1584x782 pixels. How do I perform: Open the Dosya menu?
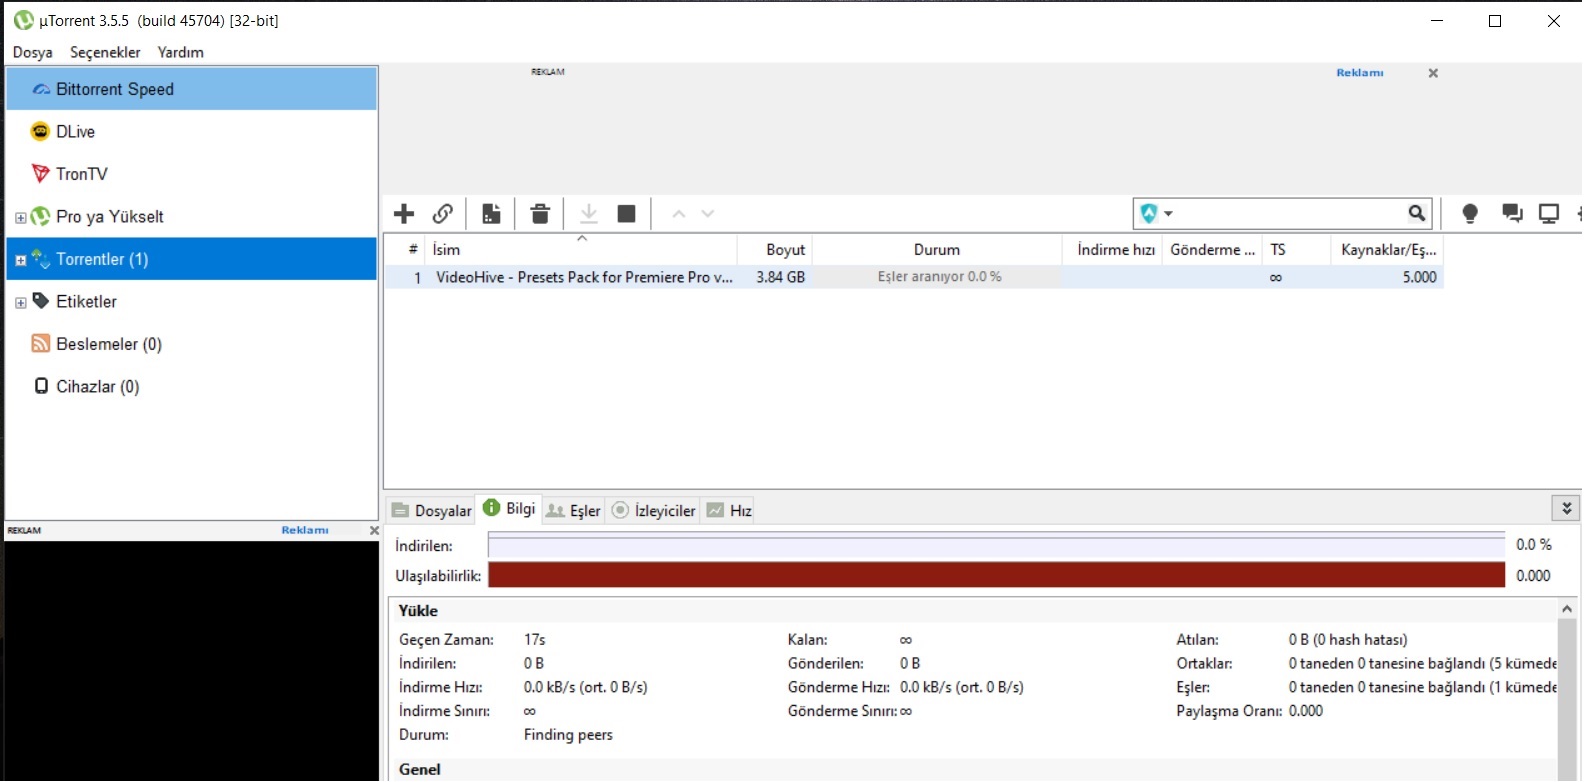tap(33, 52)
